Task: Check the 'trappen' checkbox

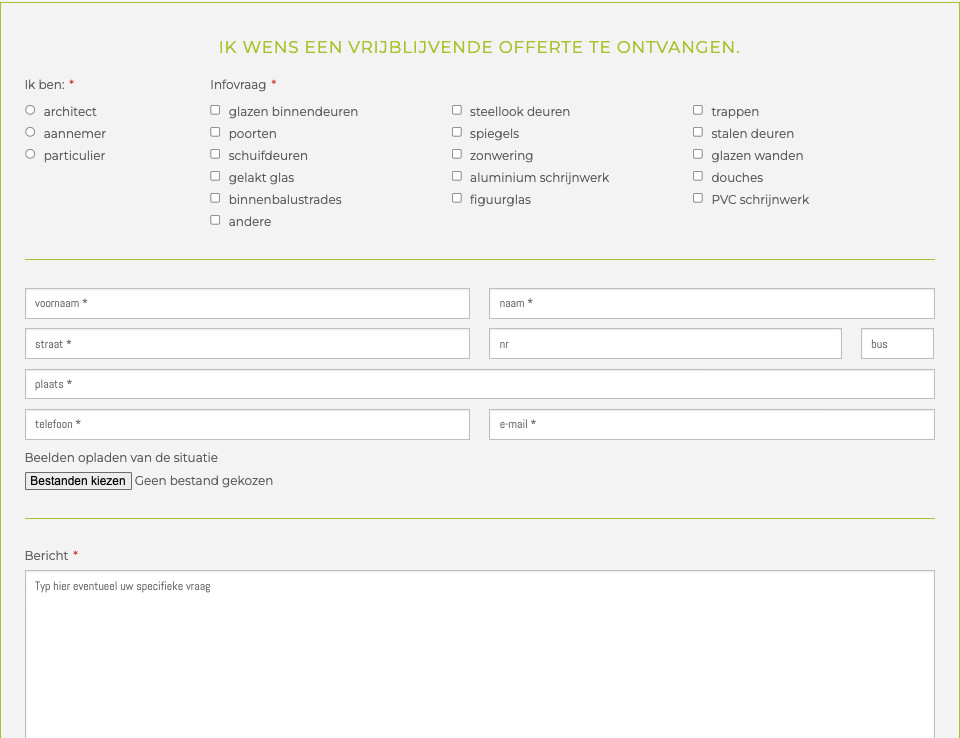Action: [698, 110]
